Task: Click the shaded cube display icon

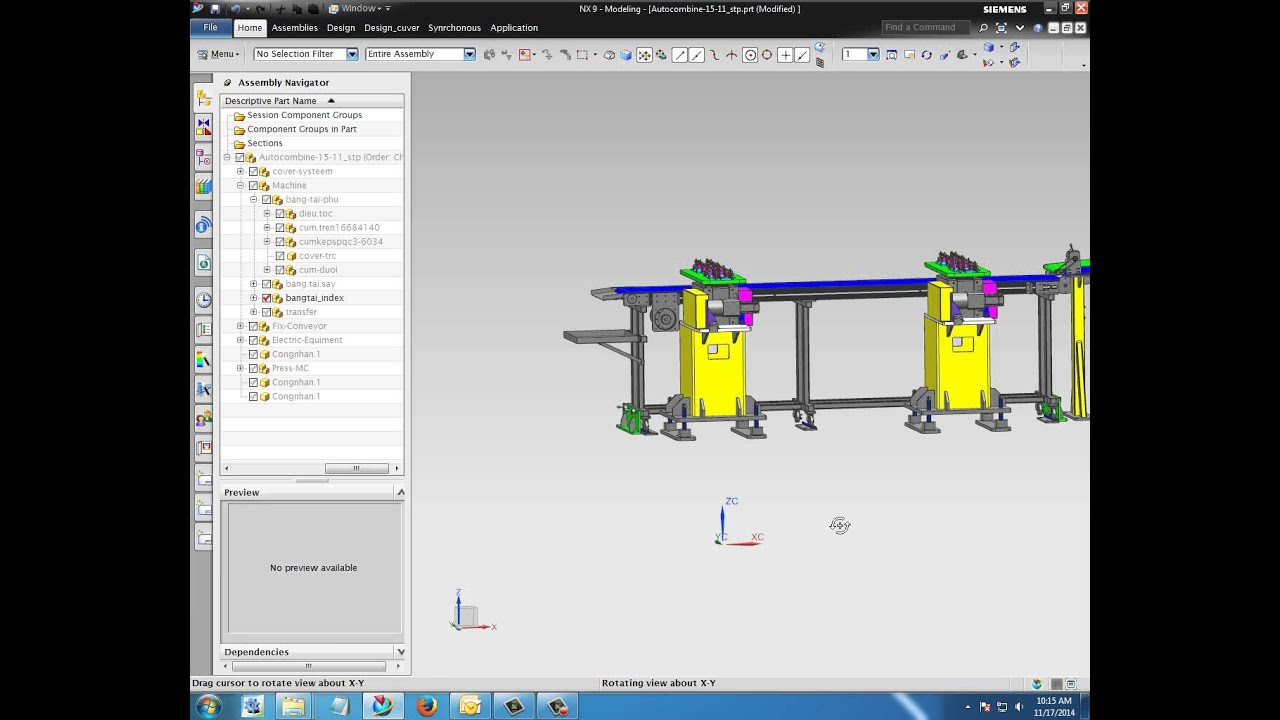Action: (x=626, y=55)
